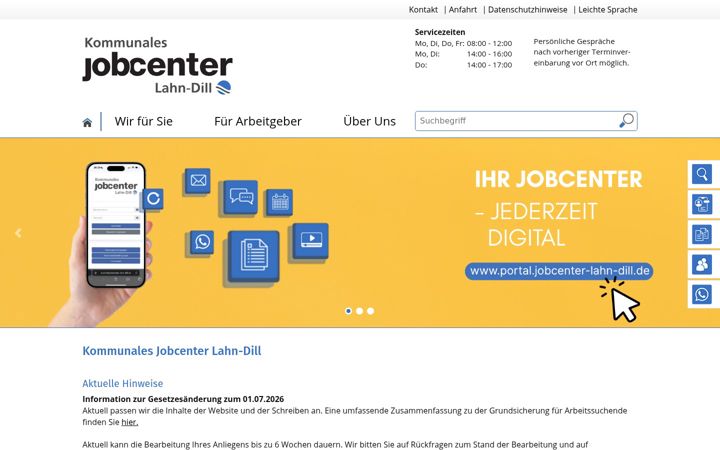Open the sidebar search shortcut icon
This screenshot has width=720, height=450.
pyautogui.click(x=702, y=174)
